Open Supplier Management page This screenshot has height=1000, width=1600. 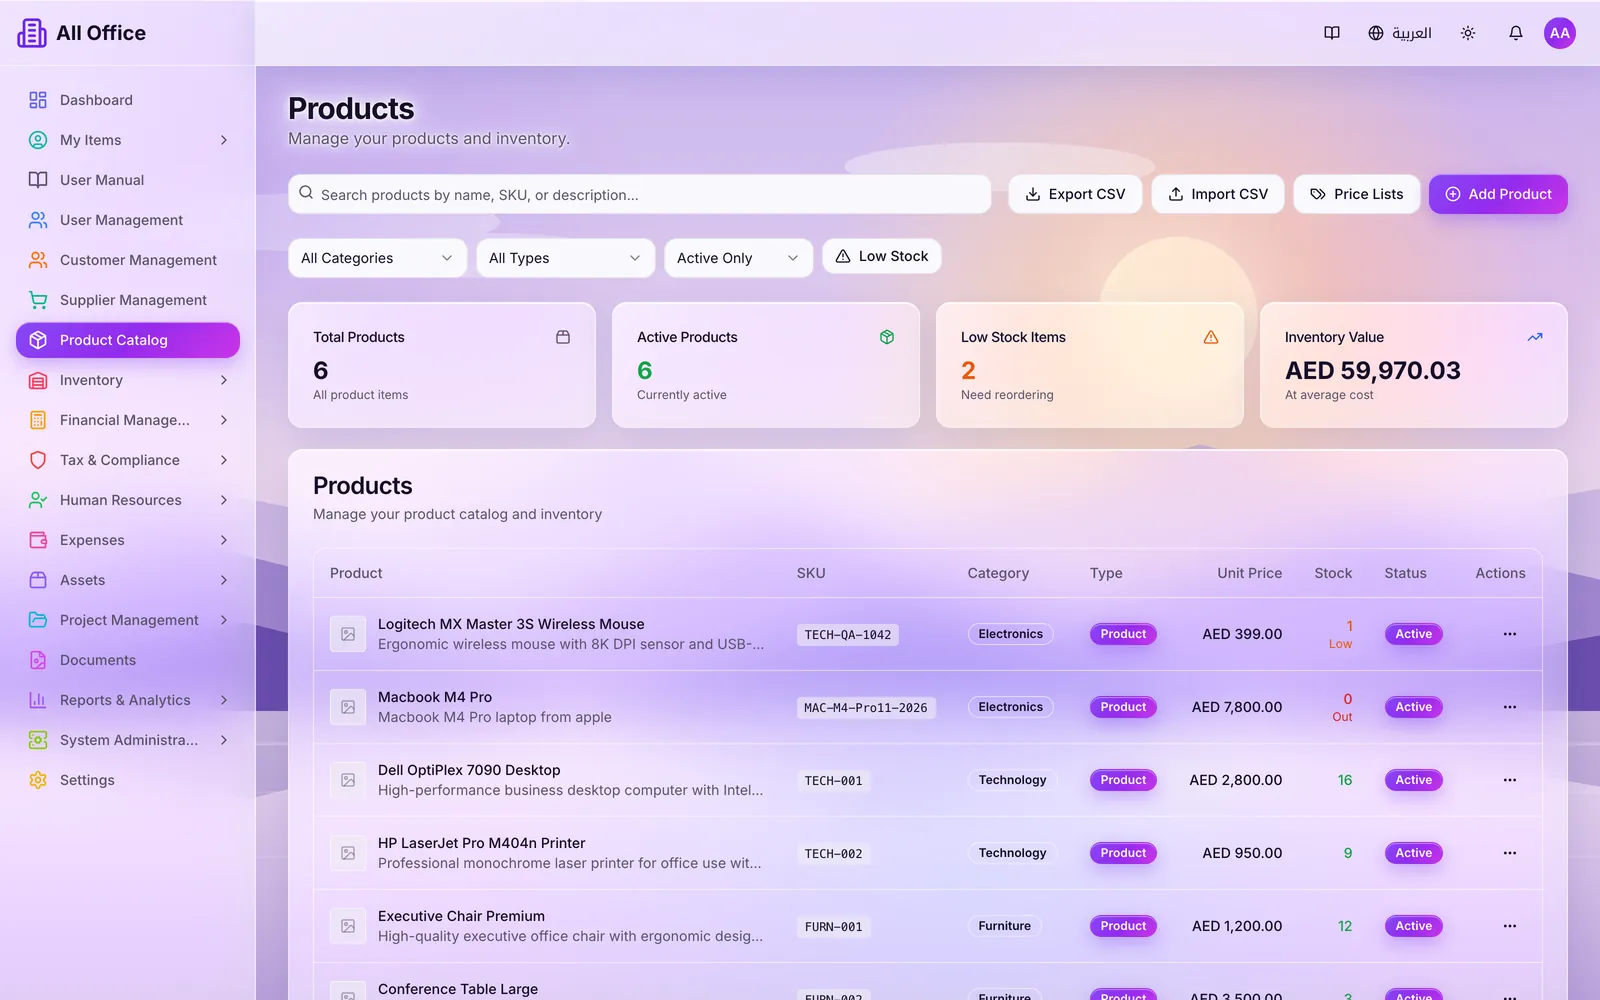point(128,300)
